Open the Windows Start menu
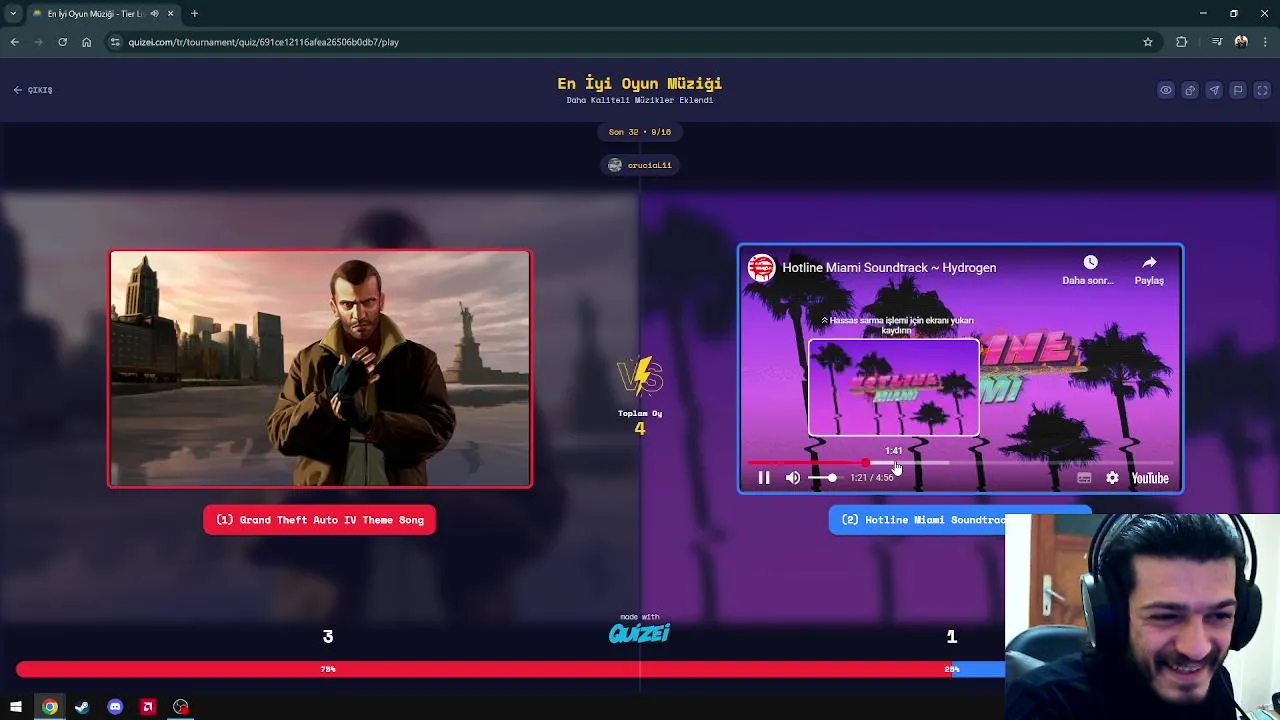The width and height of the screenshot is (1280, 720). tap(16, 707)
